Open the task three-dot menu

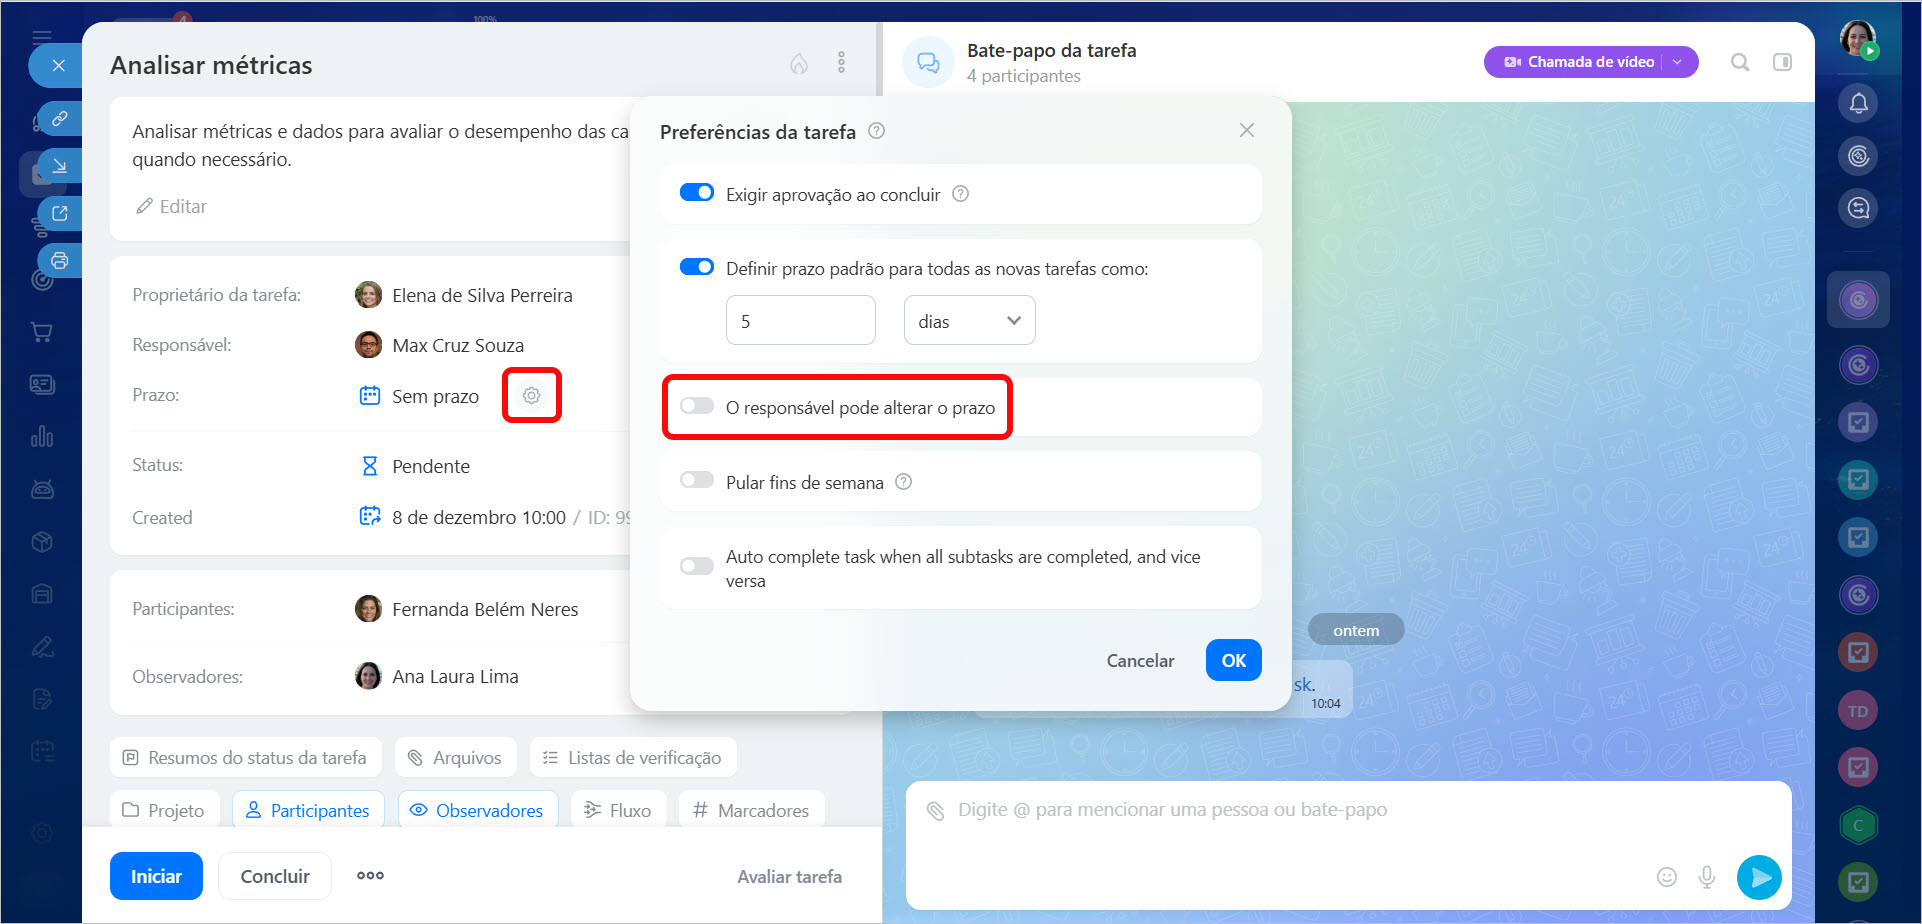(x=841, y=63)
